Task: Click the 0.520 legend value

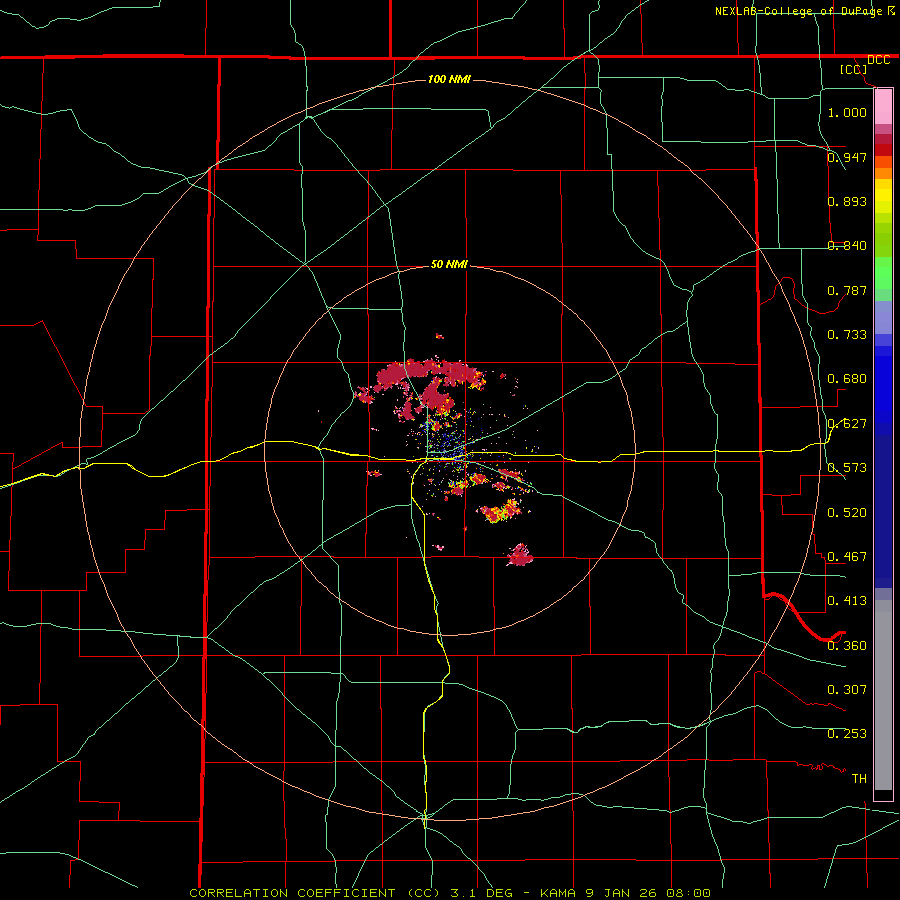Action: click(847, 512)
